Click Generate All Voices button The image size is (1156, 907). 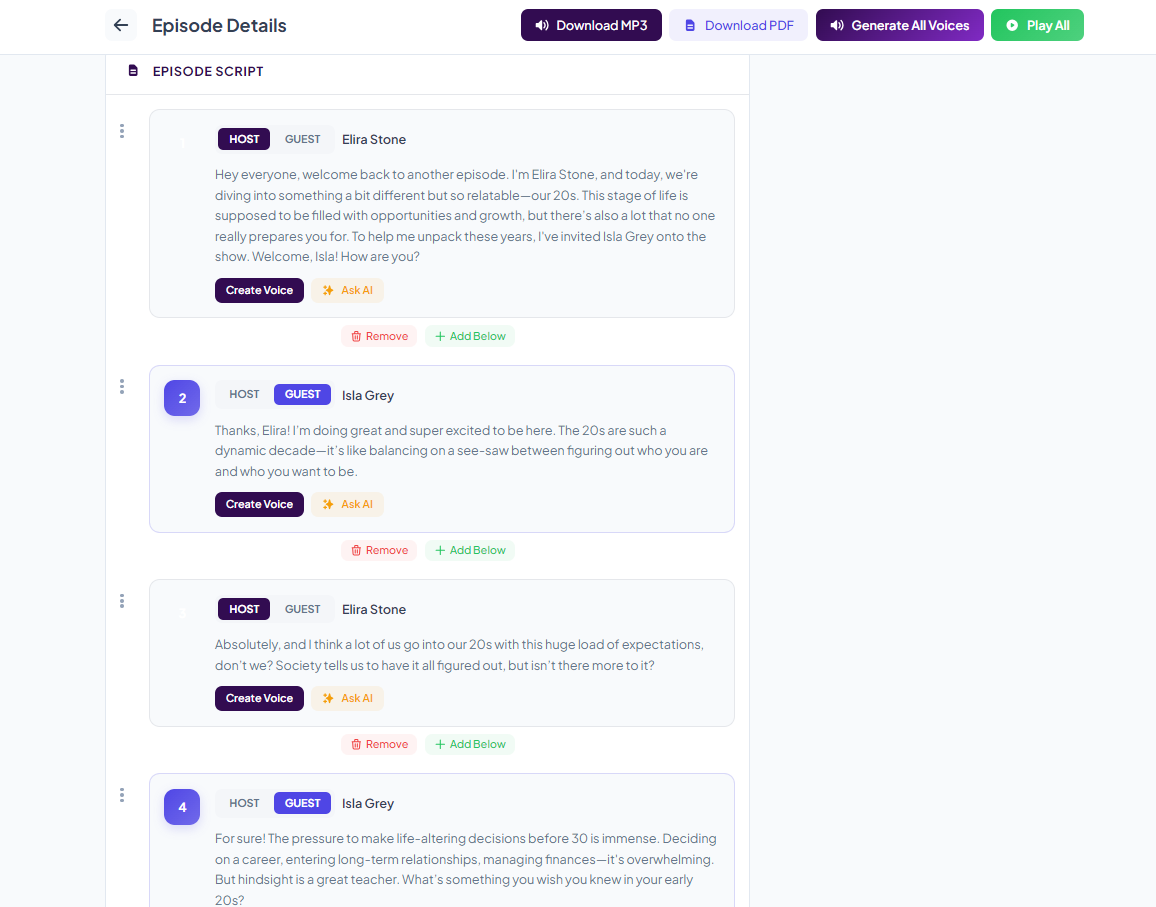coord(899,25)
